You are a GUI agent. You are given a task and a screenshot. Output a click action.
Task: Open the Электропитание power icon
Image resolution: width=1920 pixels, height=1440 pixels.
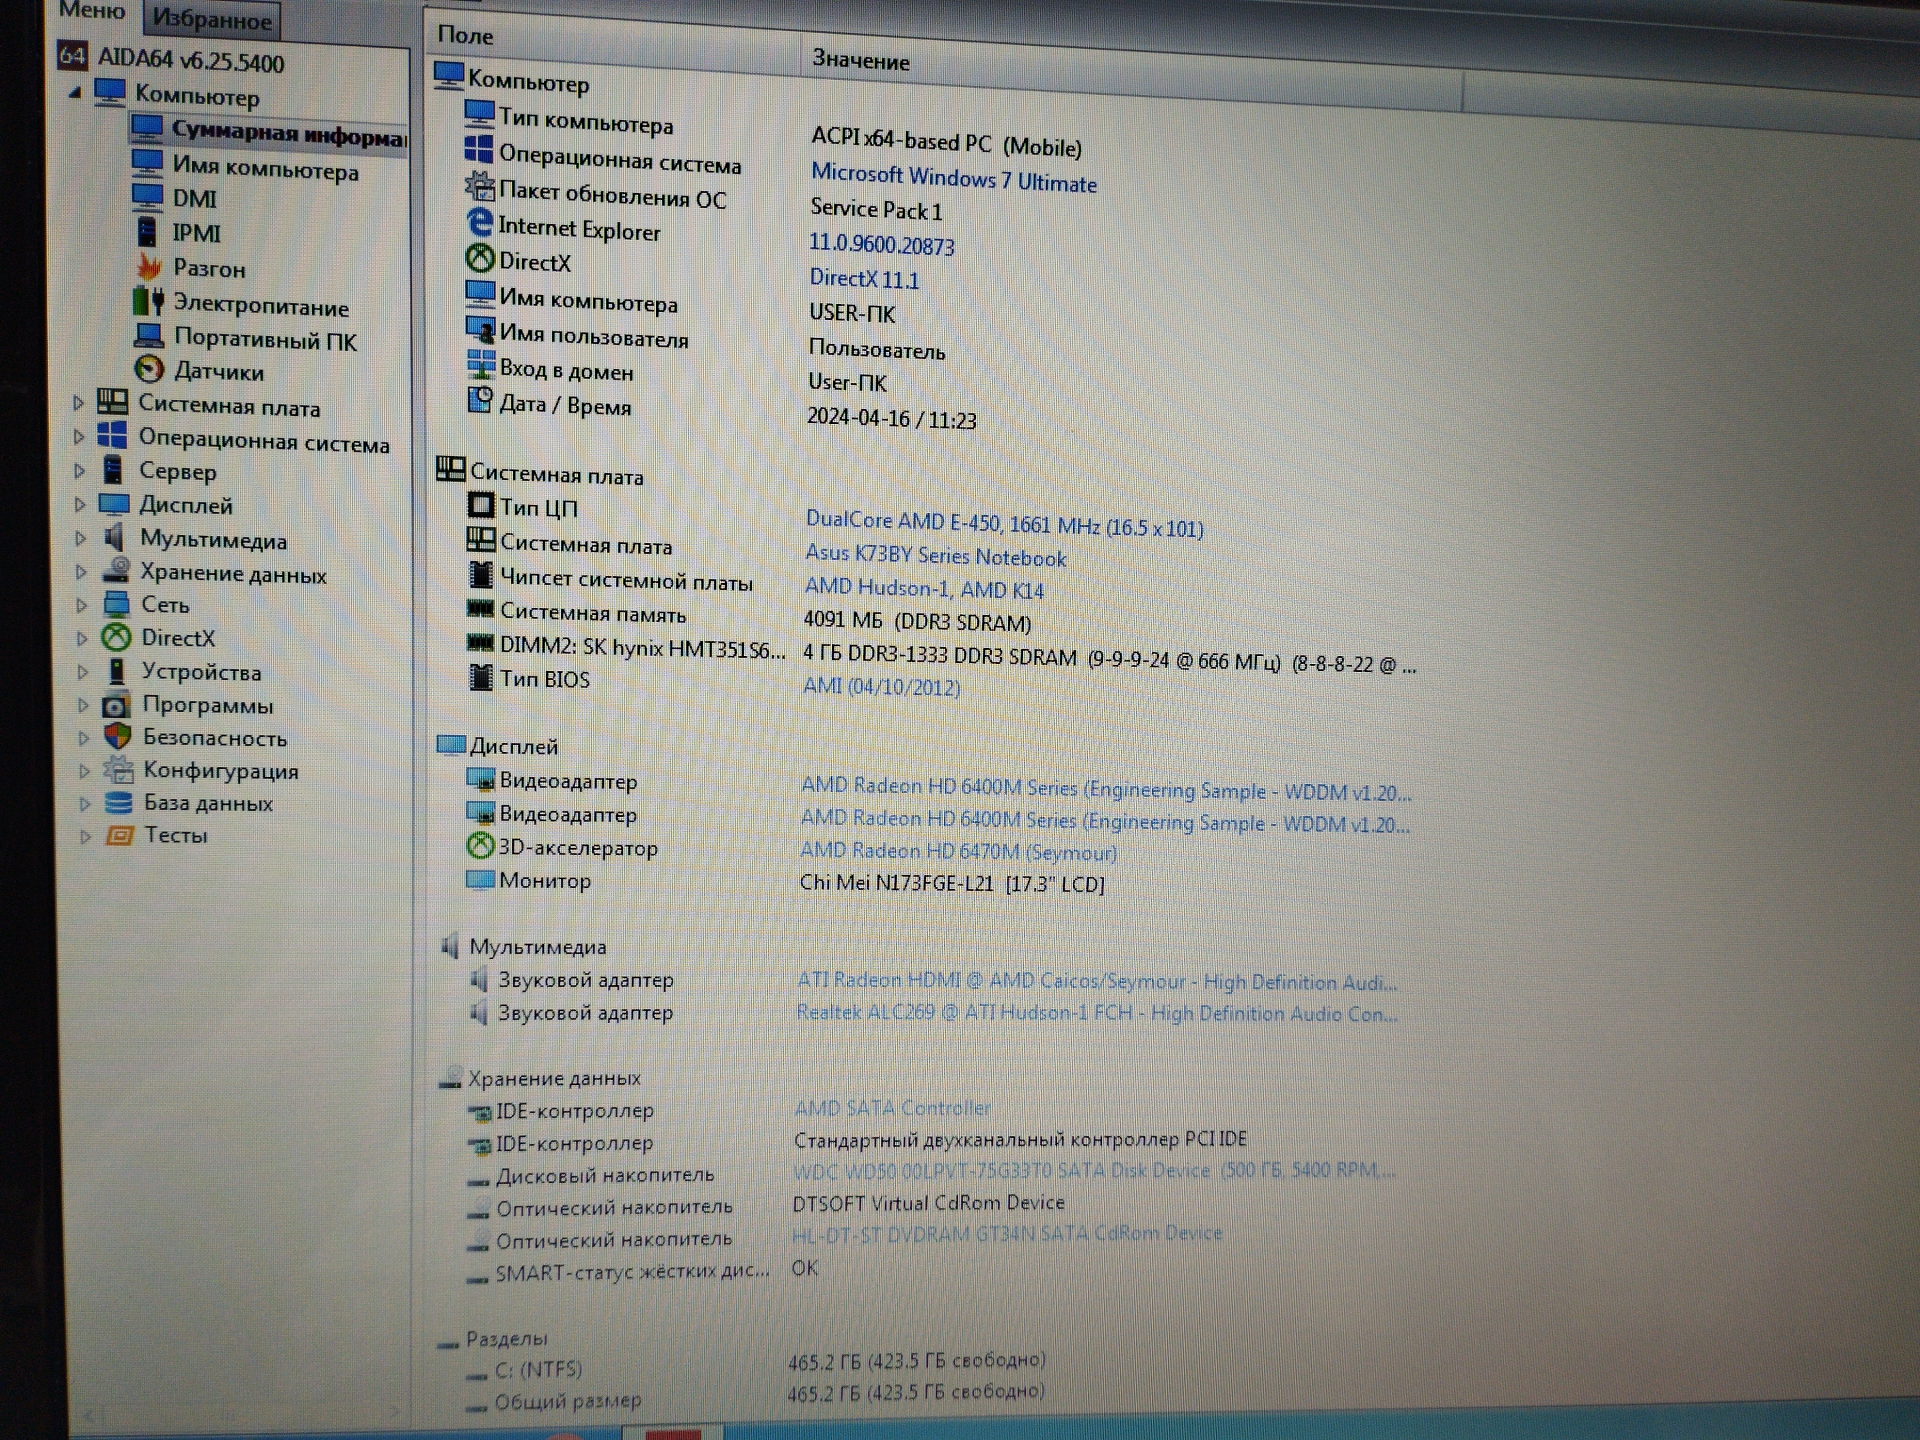(x=148, y=301)
